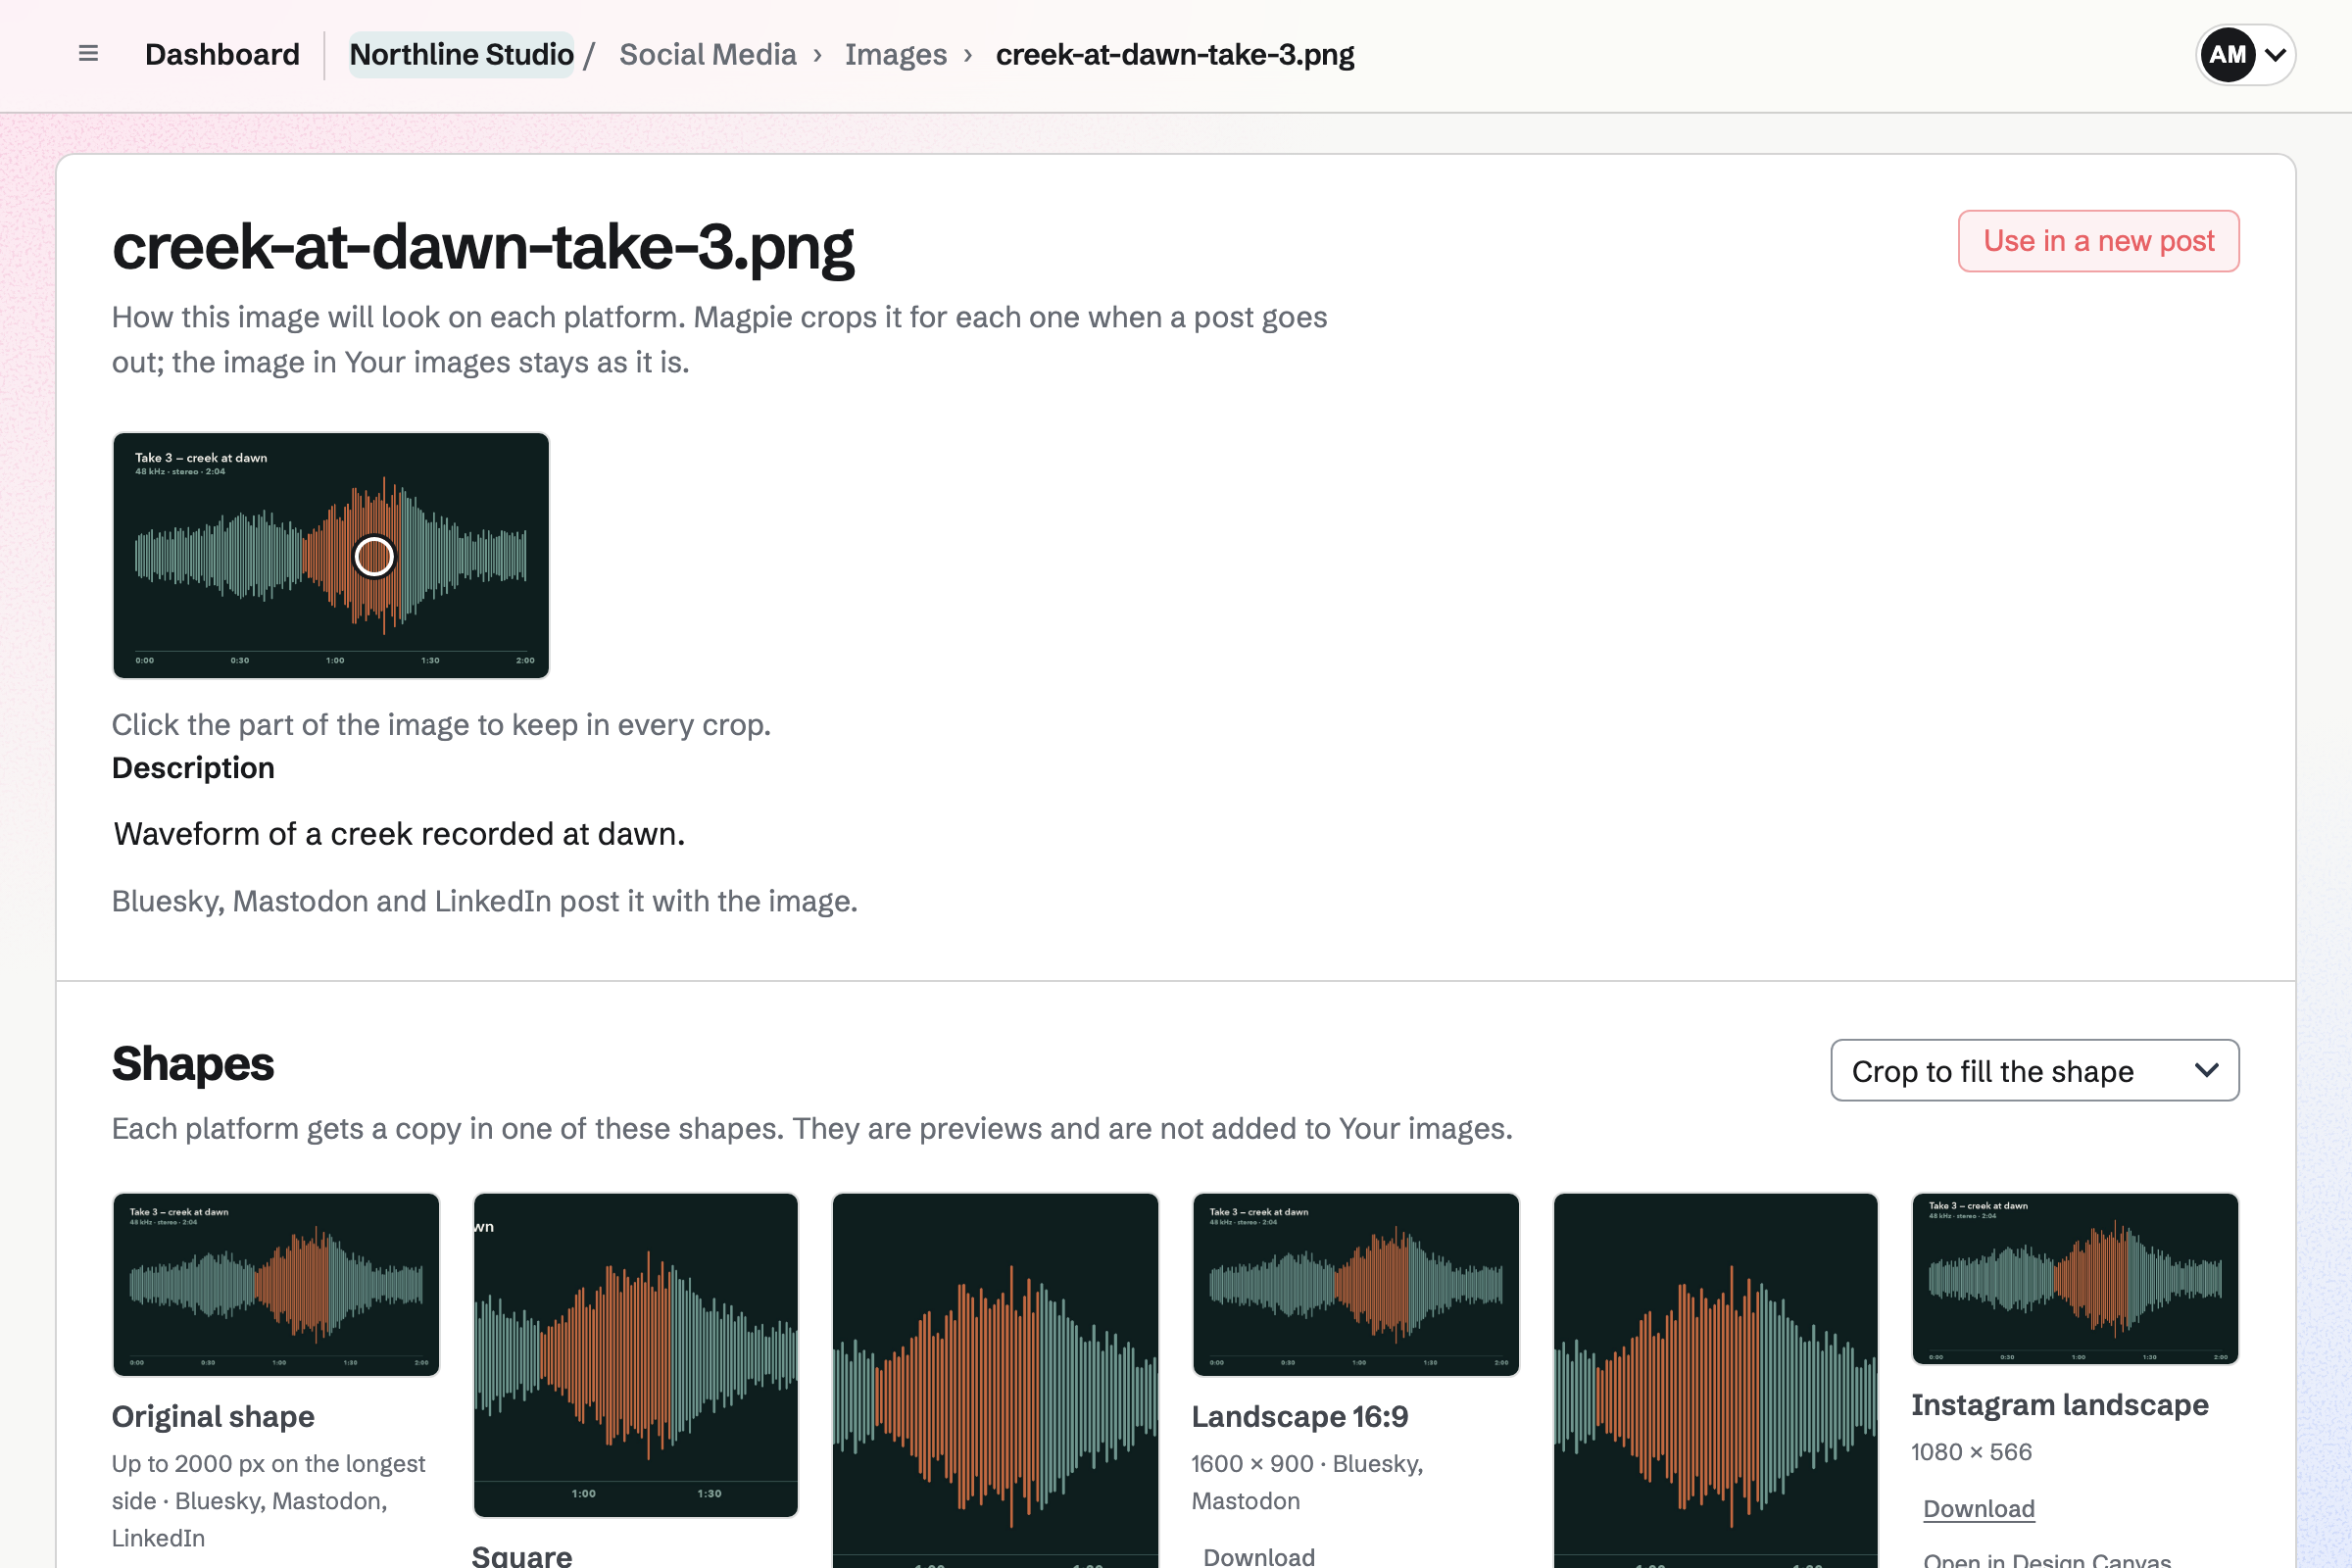Click the Shapes heading
2352x1568 pixels.
point(192,1063)
